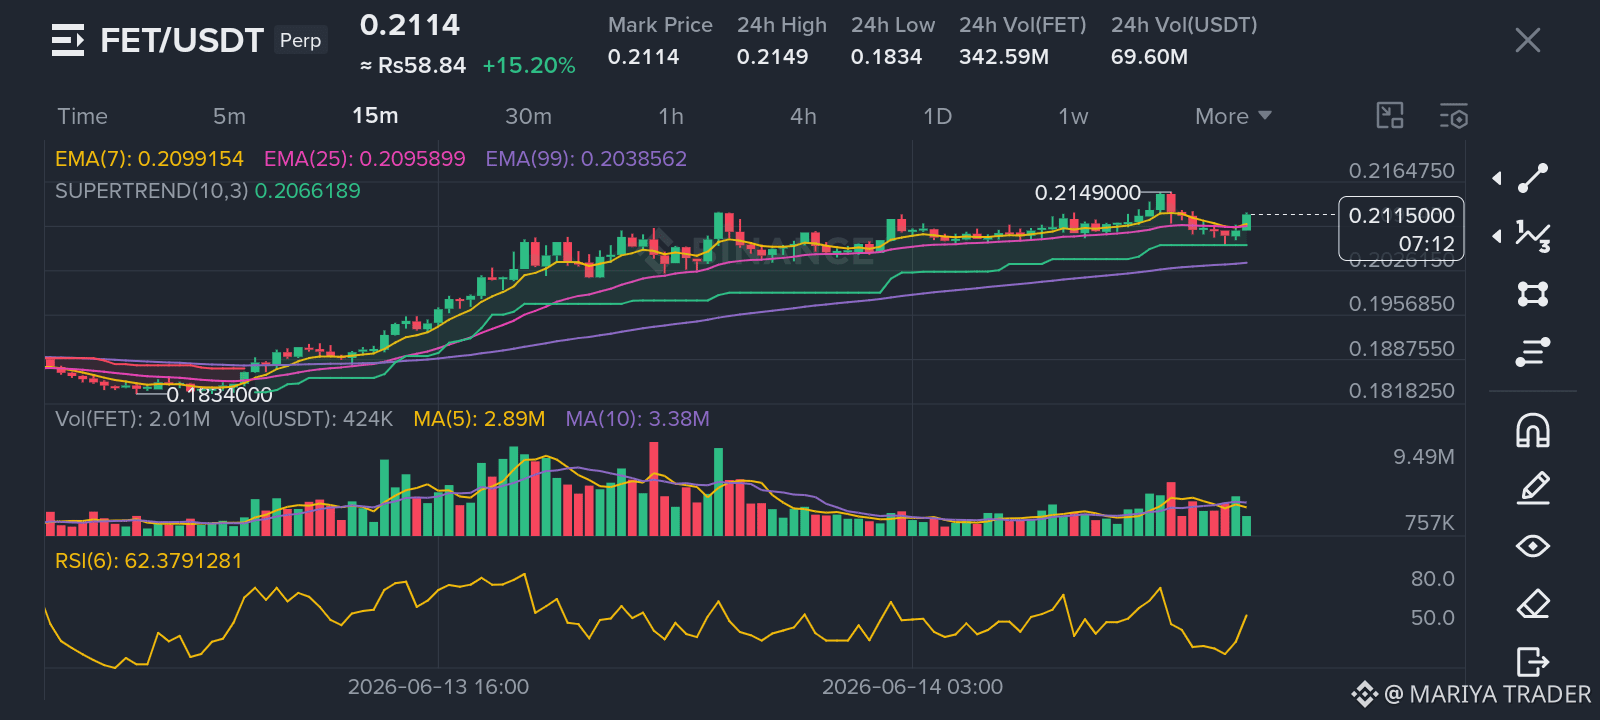Viewport: 1600px width, 720px height.
Task: Tap the 24h Vol(FET) value 342.59M
Action: [1004, 57]
